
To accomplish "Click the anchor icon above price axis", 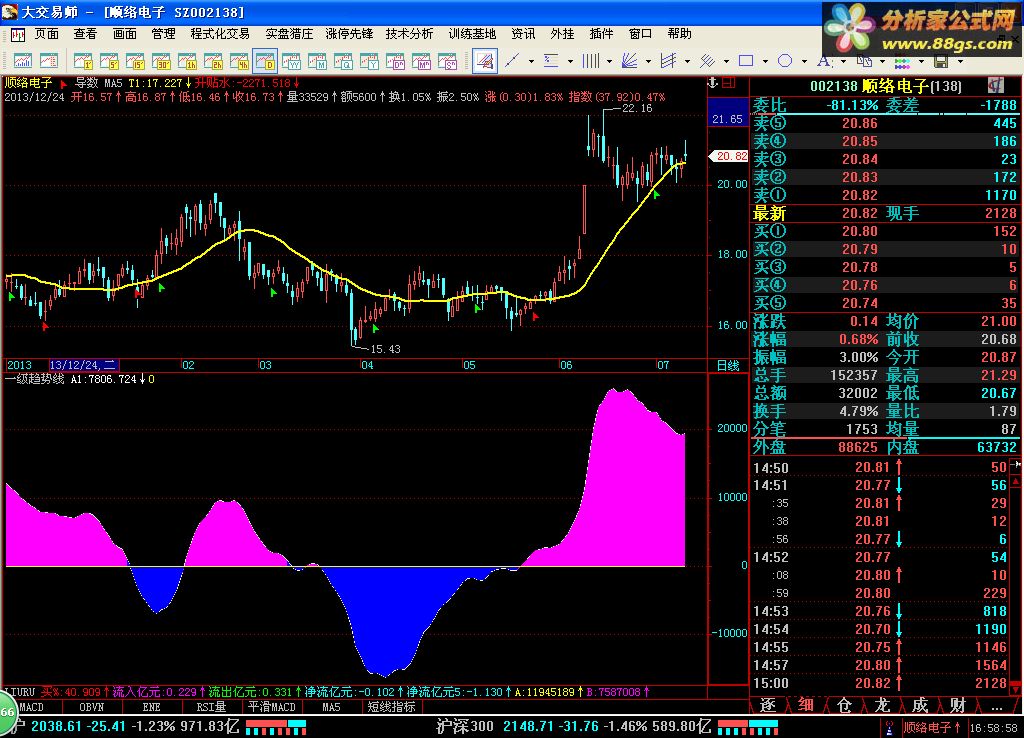I will (713, 82).
